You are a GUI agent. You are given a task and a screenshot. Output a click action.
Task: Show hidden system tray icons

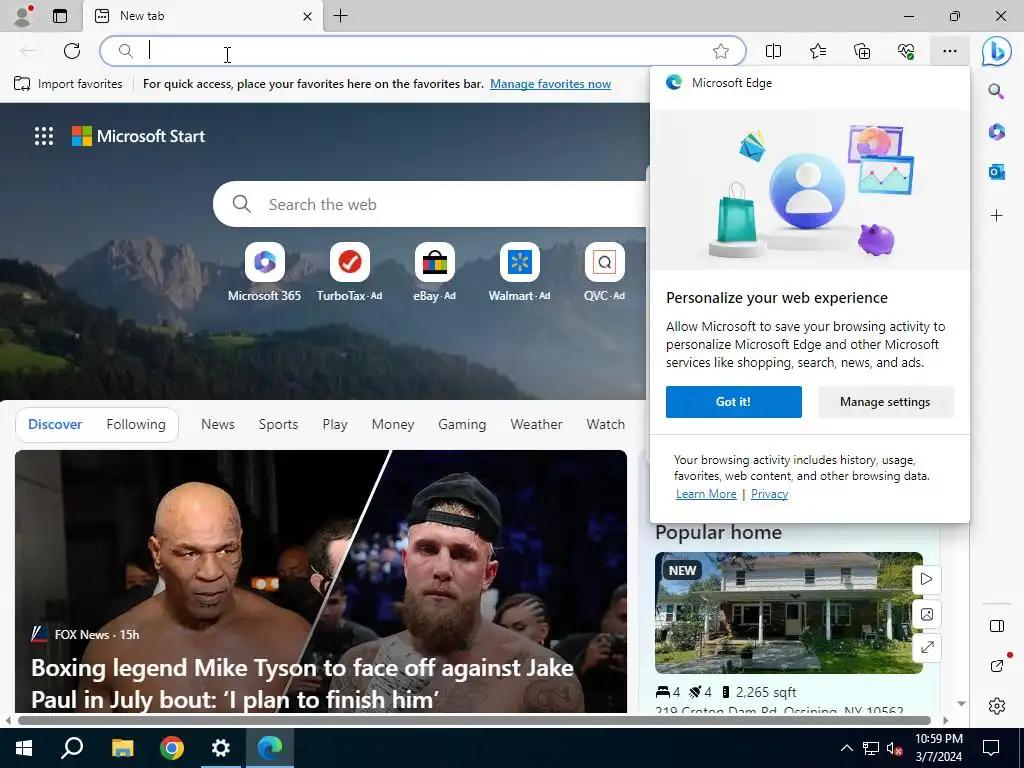[846, 748]
